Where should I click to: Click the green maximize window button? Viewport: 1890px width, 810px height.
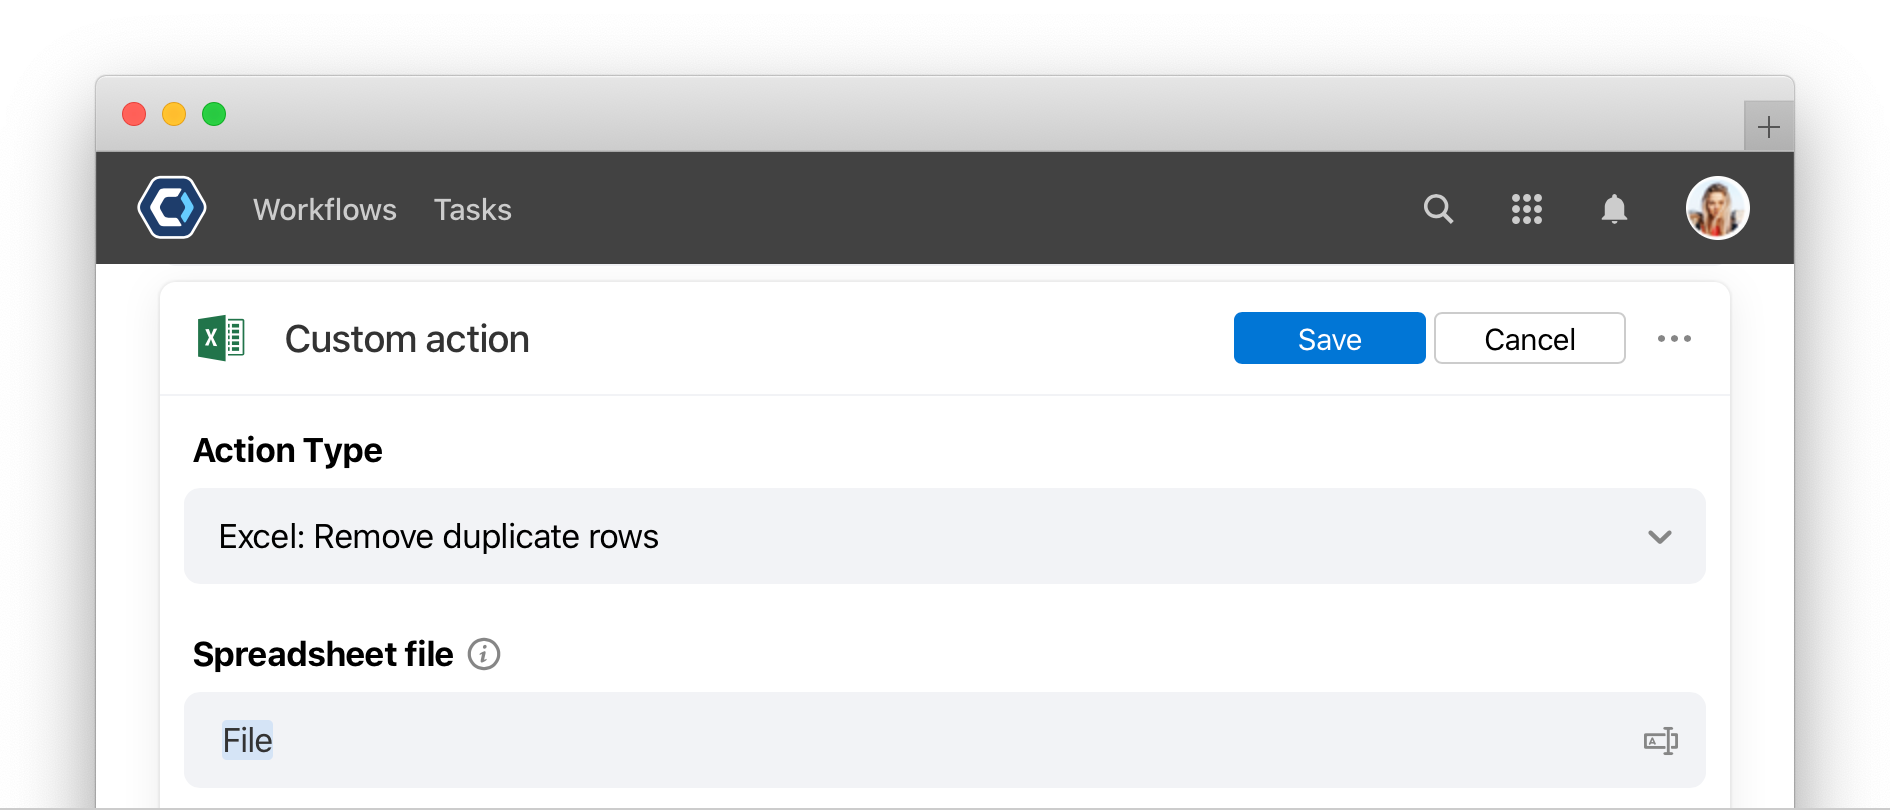point(214,114)
